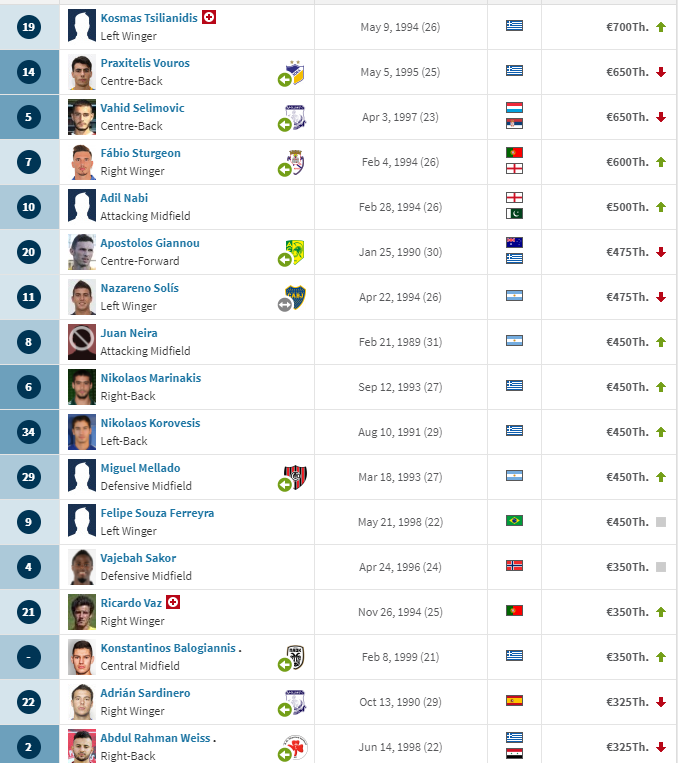Open Abdul Rahman Weiss player link

(155, 738)
